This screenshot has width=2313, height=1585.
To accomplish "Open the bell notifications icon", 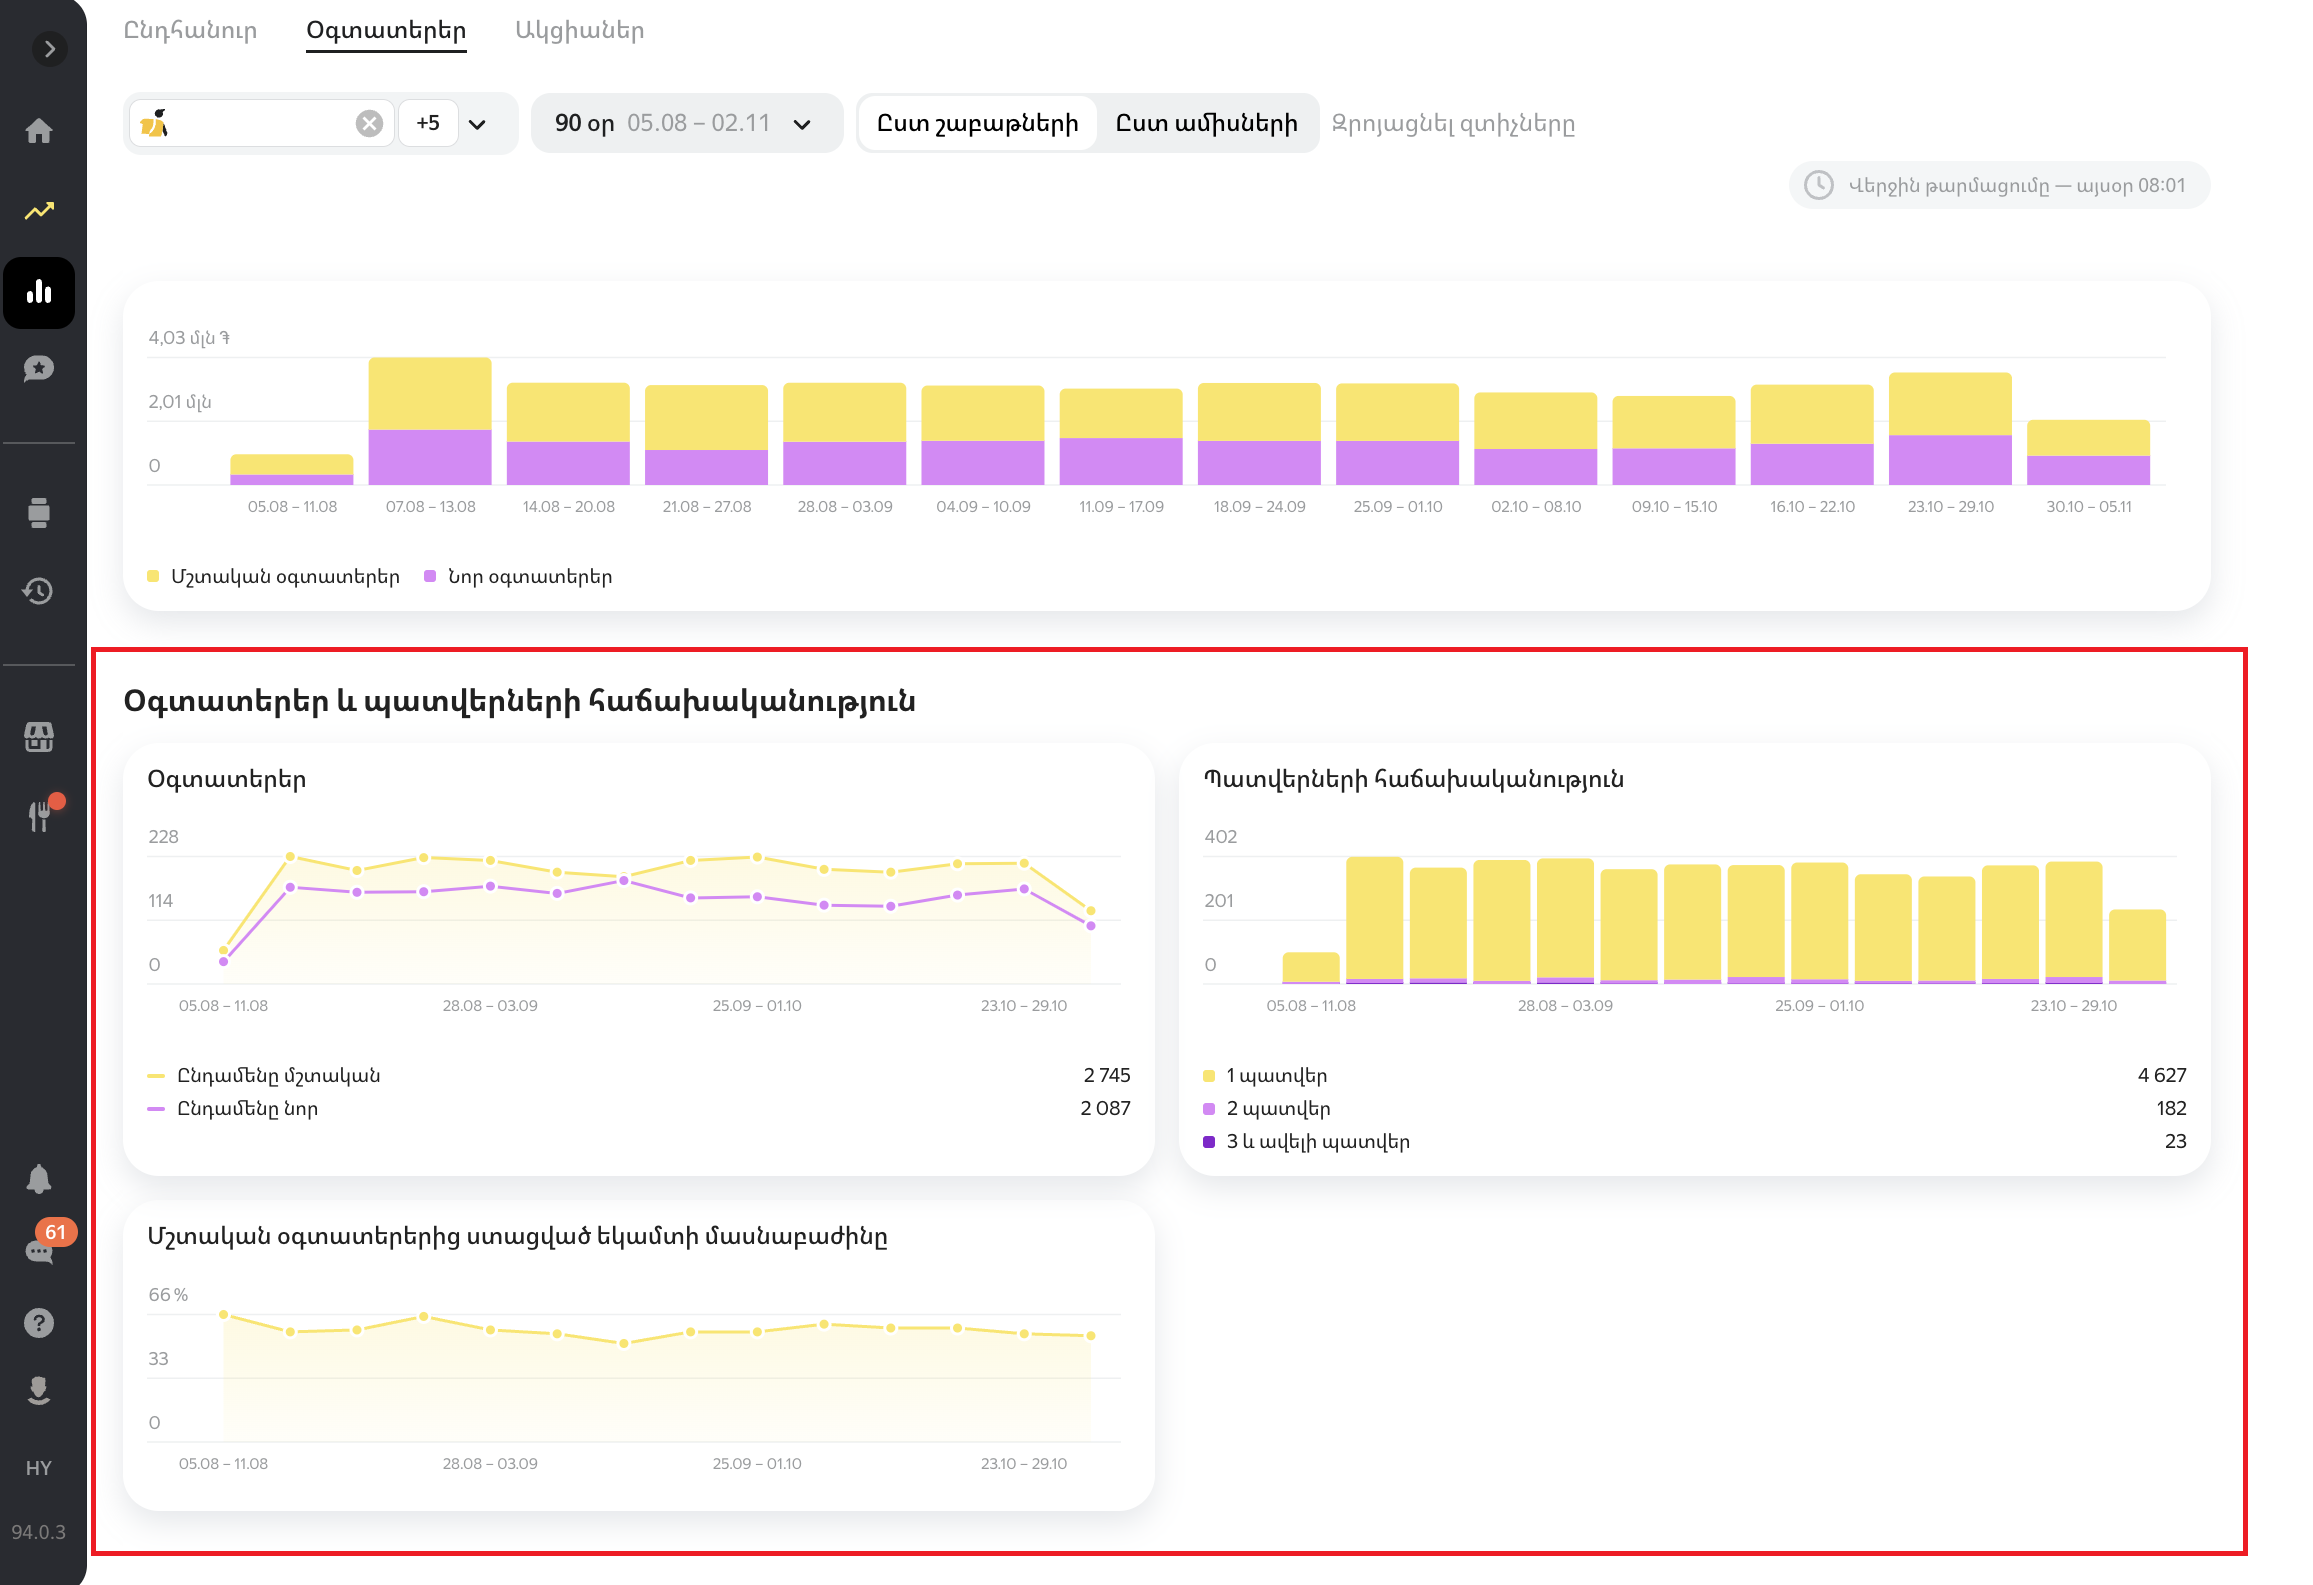I will [x=39, y=1179].
